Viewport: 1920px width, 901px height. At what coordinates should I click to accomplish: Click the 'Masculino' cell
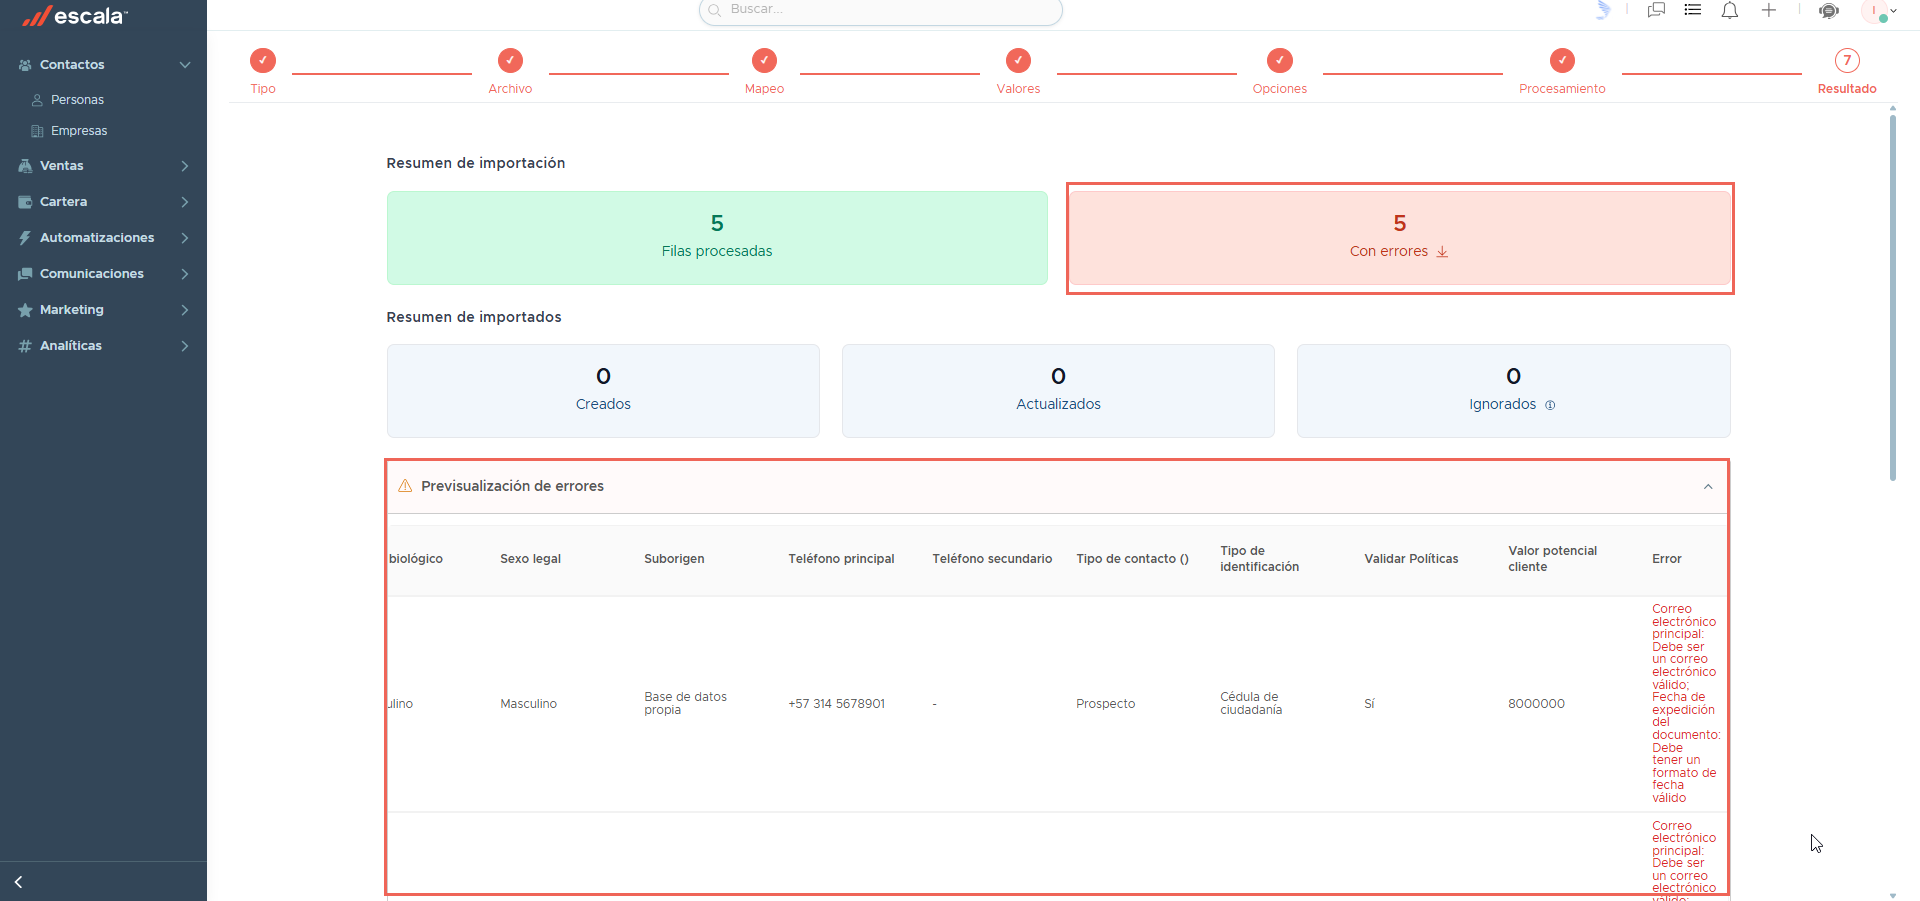tap(528, 704)
